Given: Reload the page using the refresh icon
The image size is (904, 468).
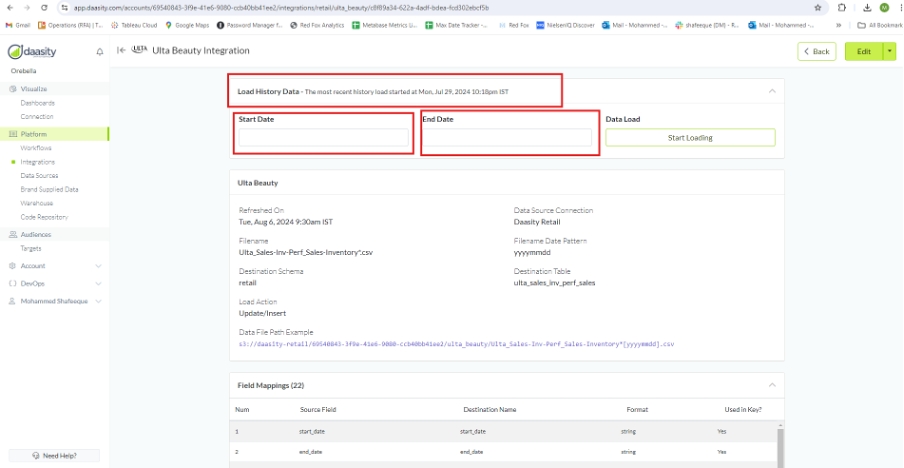Looking at the screenshot, I should pyautogui.click(x=45, y=7).
